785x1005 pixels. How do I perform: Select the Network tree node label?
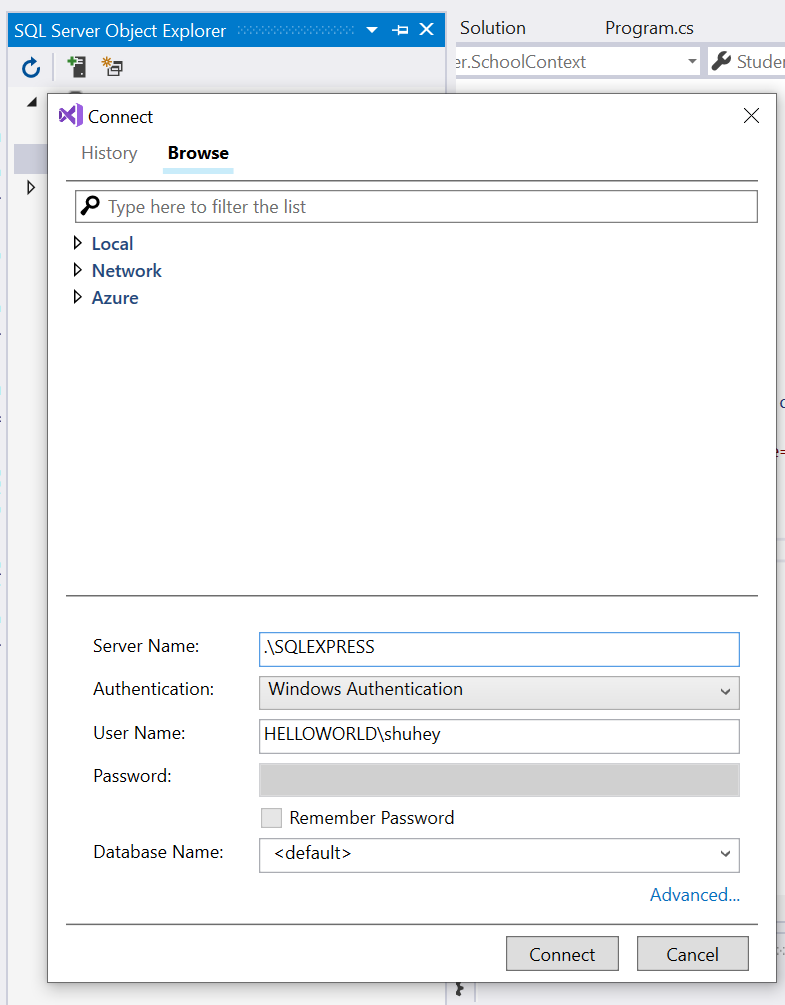coord(127,270)
